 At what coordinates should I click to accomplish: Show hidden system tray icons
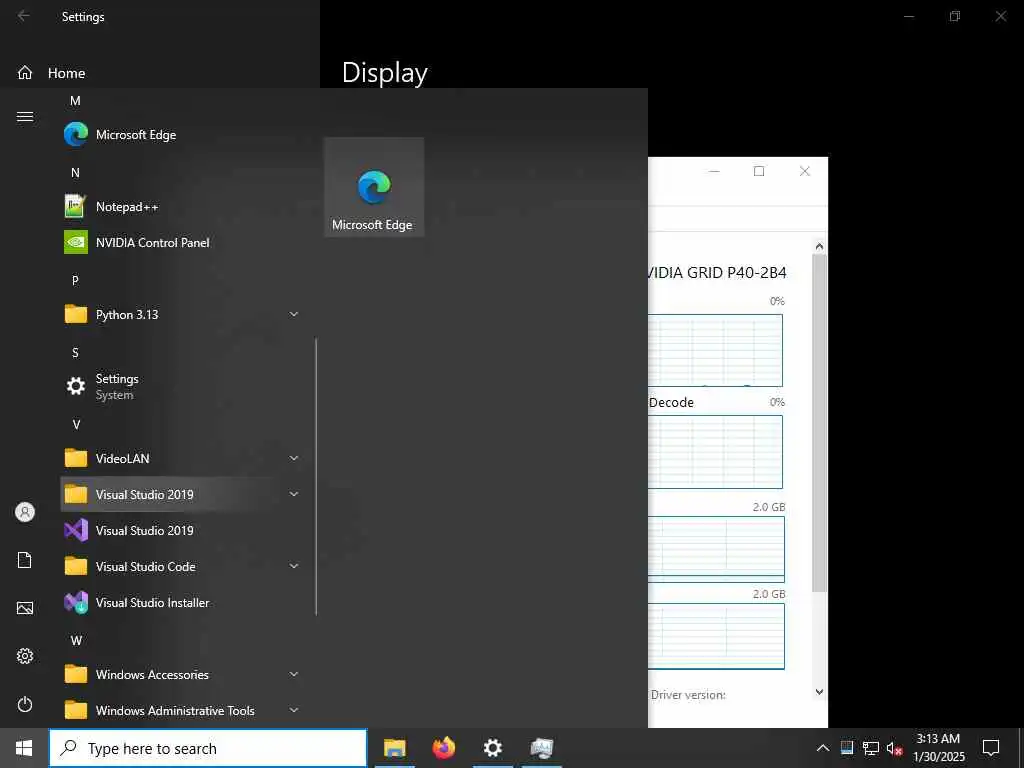point(823,748)
